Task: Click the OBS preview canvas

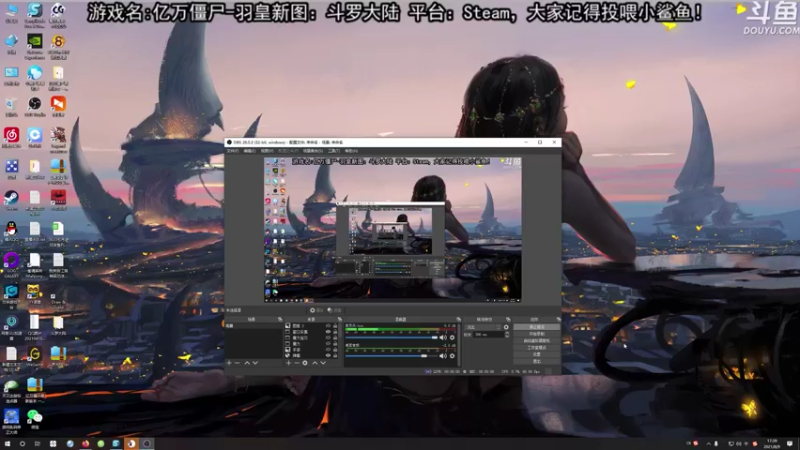Action: click(x=392, y=230)
